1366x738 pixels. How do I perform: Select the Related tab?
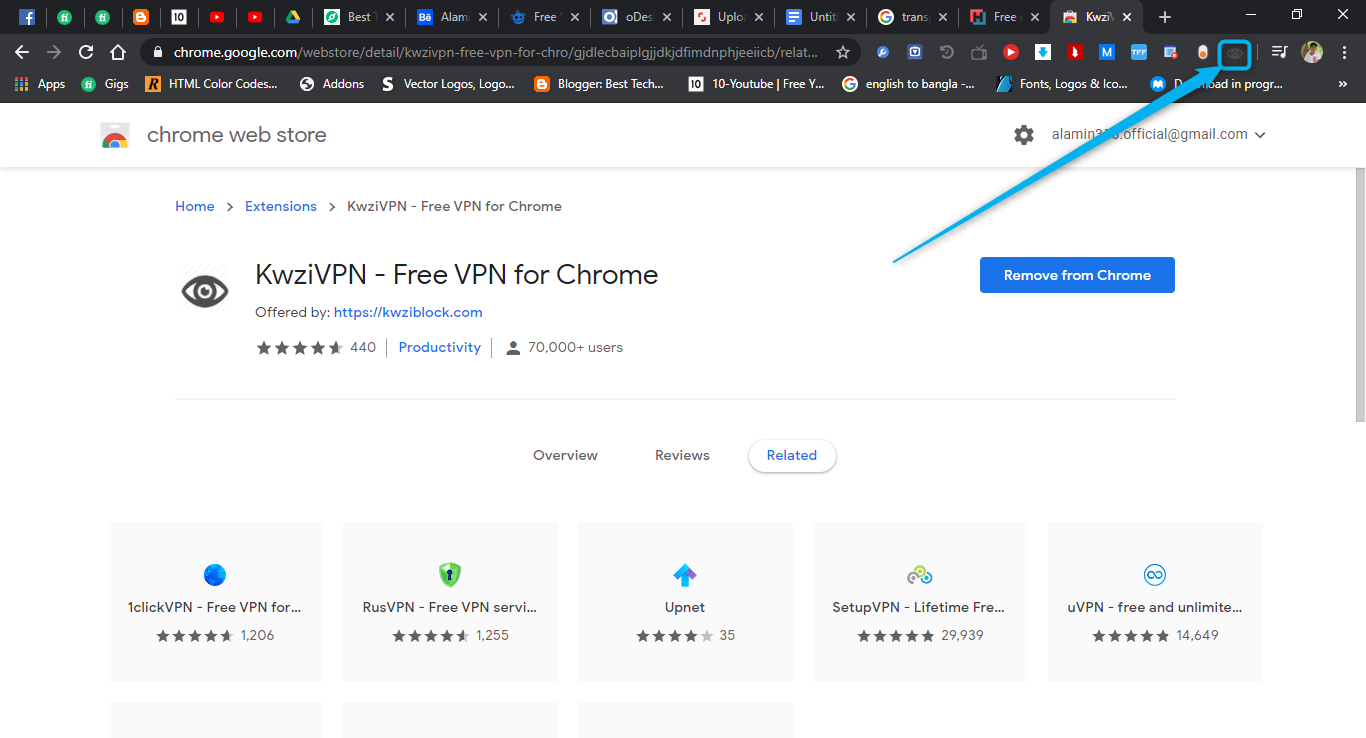pyautogui.click(x=792, y=455)
